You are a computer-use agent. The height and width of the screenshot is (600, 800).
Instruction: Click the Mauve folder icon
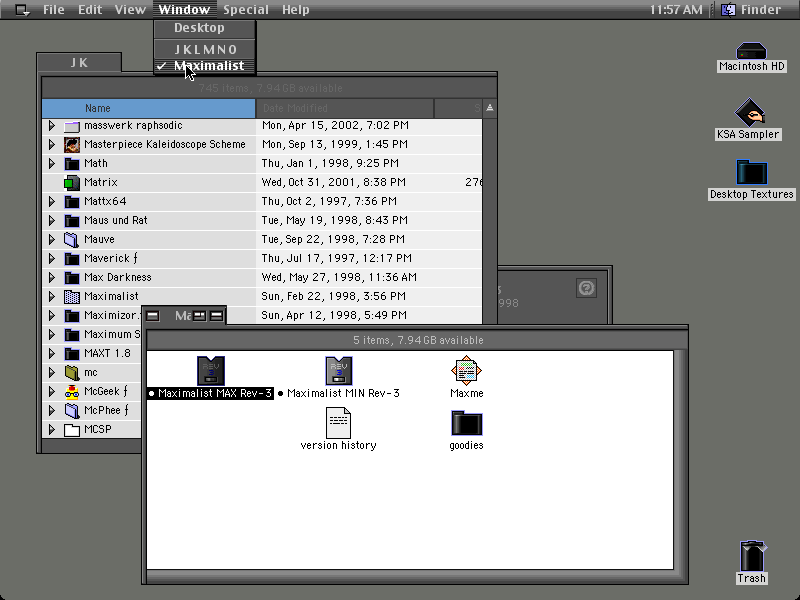[x=72, y=239]
